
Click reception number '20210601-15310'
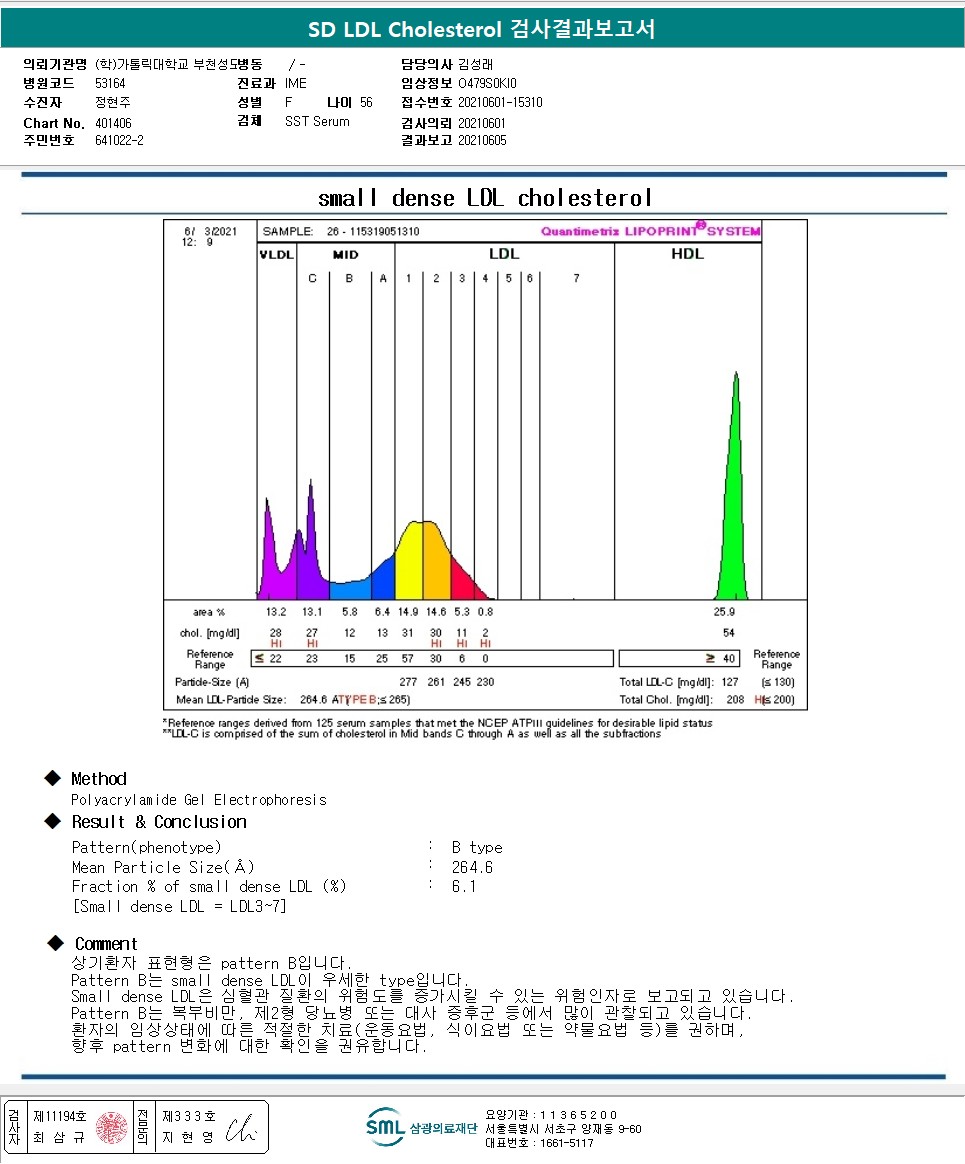coord(500,102)
